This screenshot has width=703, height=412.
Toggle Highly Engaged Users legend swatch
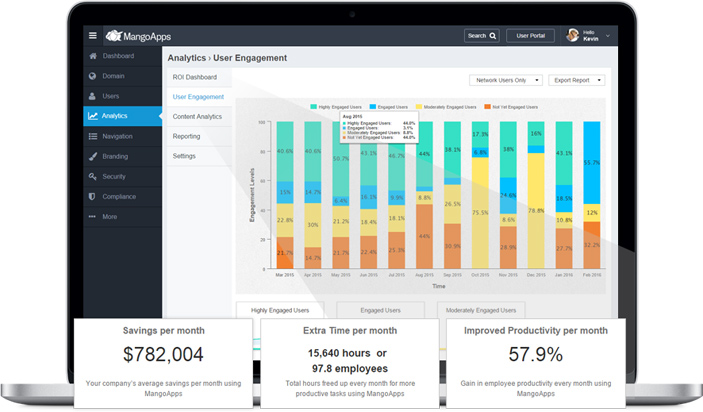pyautogui.click(x=313, y=107)
